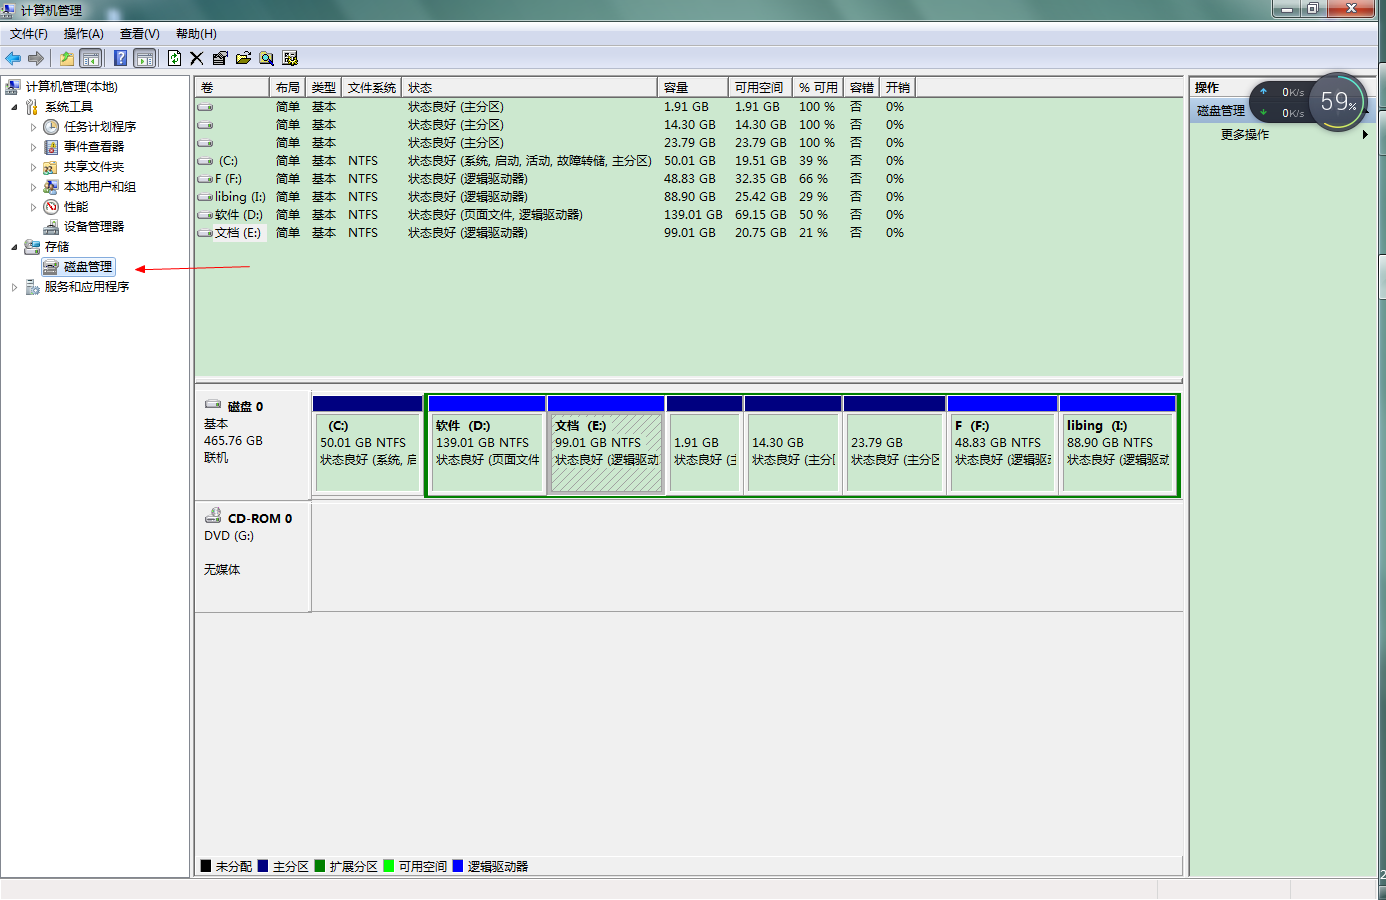Click the Properties icon in the toolbar
The height and width of the screenshot is (900, 1386).
click(x=220, y=58)
